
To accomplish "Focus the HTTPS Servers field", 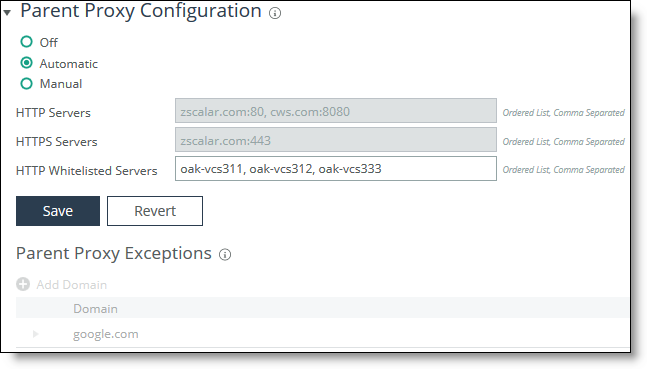I will pos(336,140).
